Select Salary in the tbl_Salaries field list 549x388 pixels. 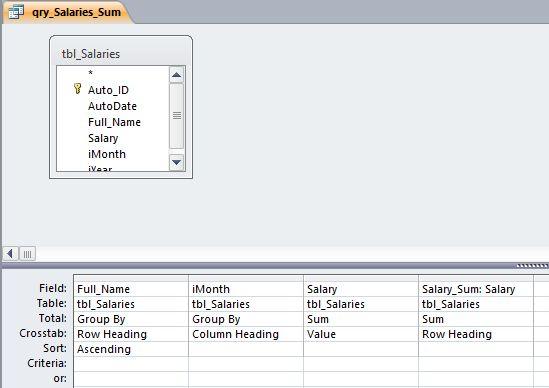103,138
